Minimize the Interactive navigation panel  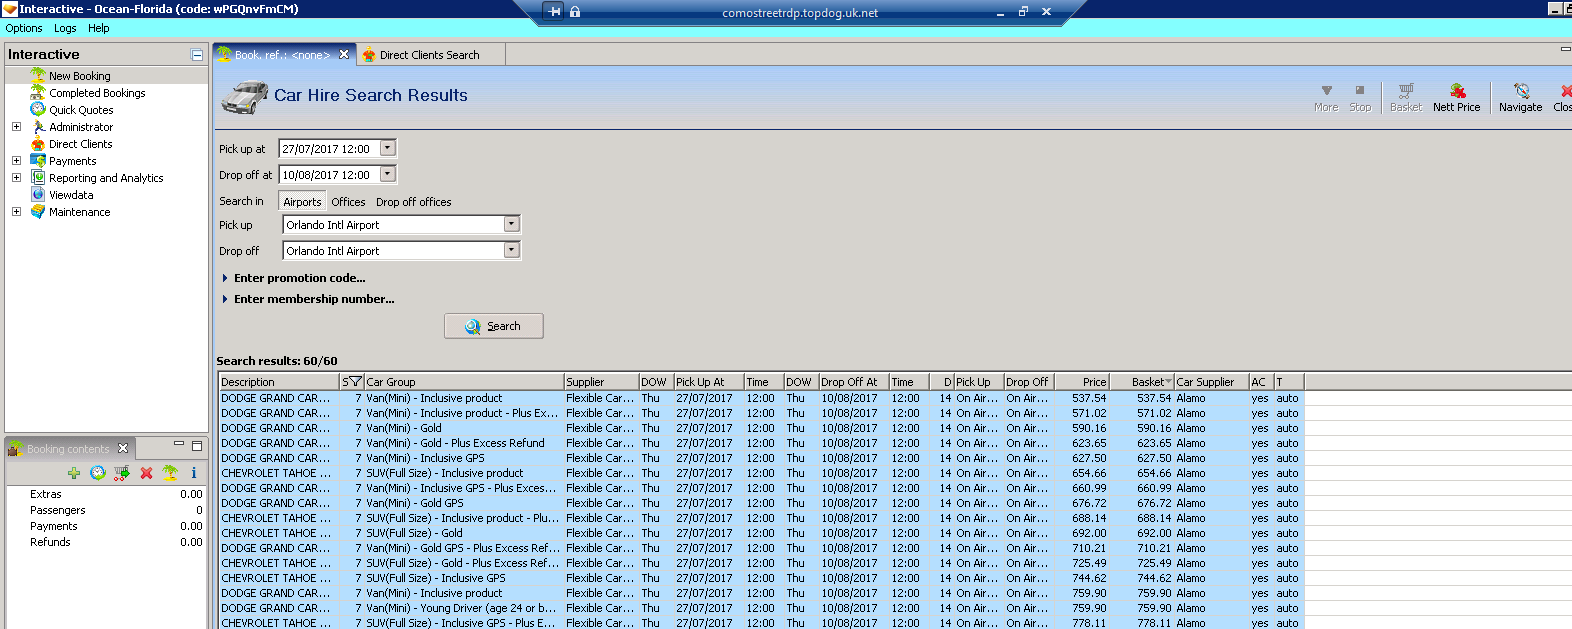pos(197,55)
